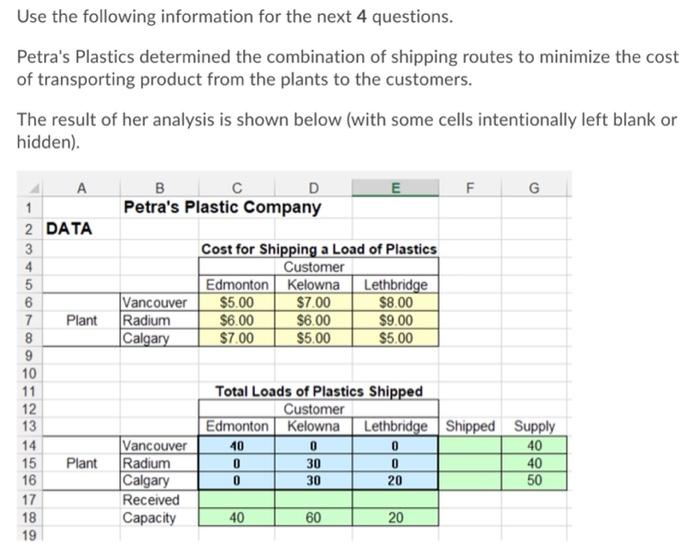Select Vancouver Edmonton loads cell showing 40
Image resolution: width=700 pixels, height=550 pixels.
click(237, 446)
